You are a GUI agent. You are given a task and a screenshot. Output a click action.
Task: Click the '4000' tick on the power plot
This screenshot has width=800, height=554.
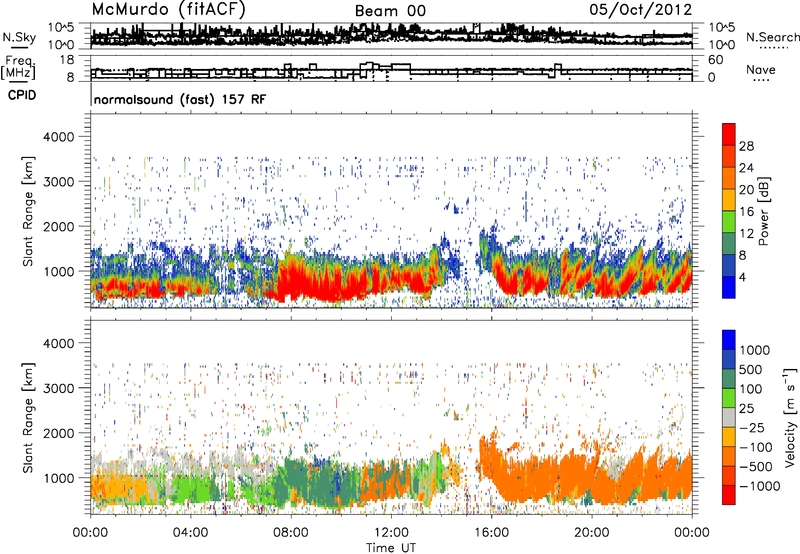pos(58,137)
